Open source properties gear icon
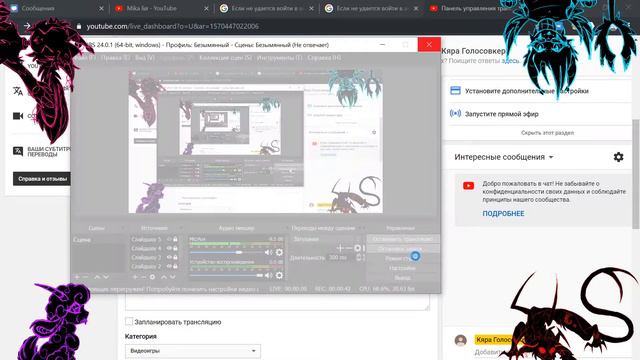 152,277
